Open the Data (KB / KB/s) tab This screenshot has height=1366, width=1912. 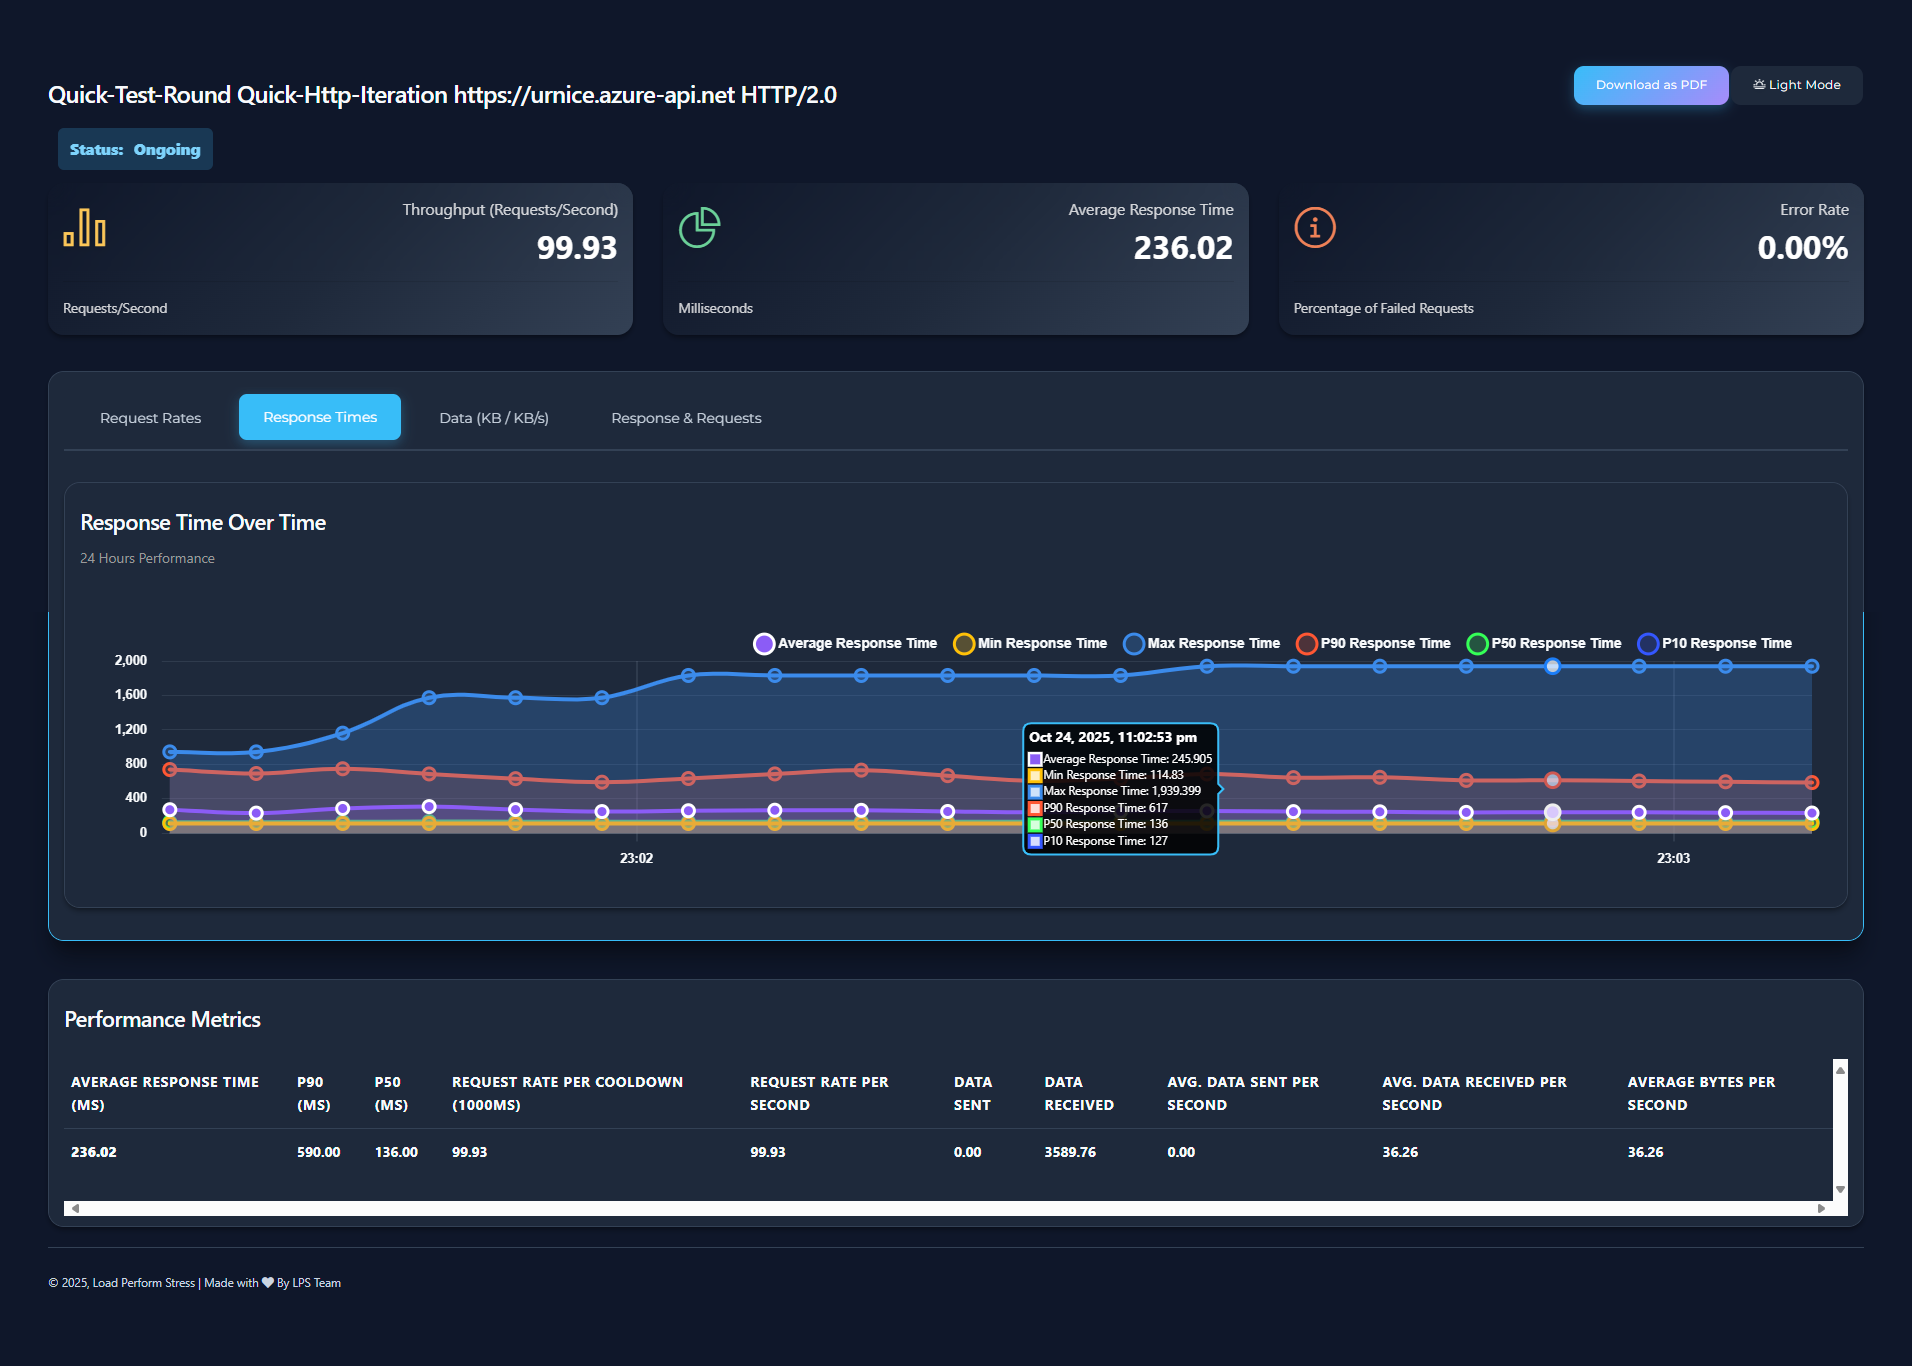(494, 417)
